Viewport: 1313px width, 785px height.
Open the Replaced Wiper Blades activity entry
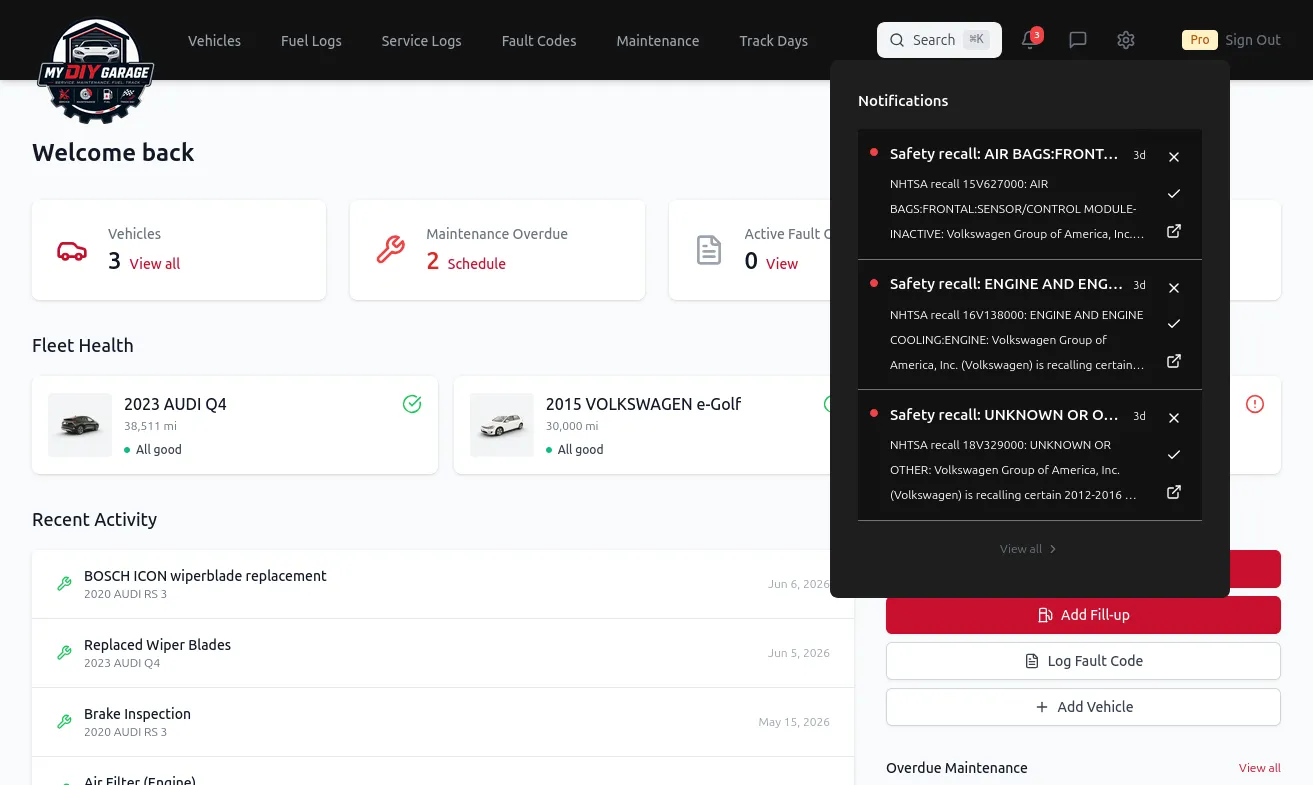443,653
